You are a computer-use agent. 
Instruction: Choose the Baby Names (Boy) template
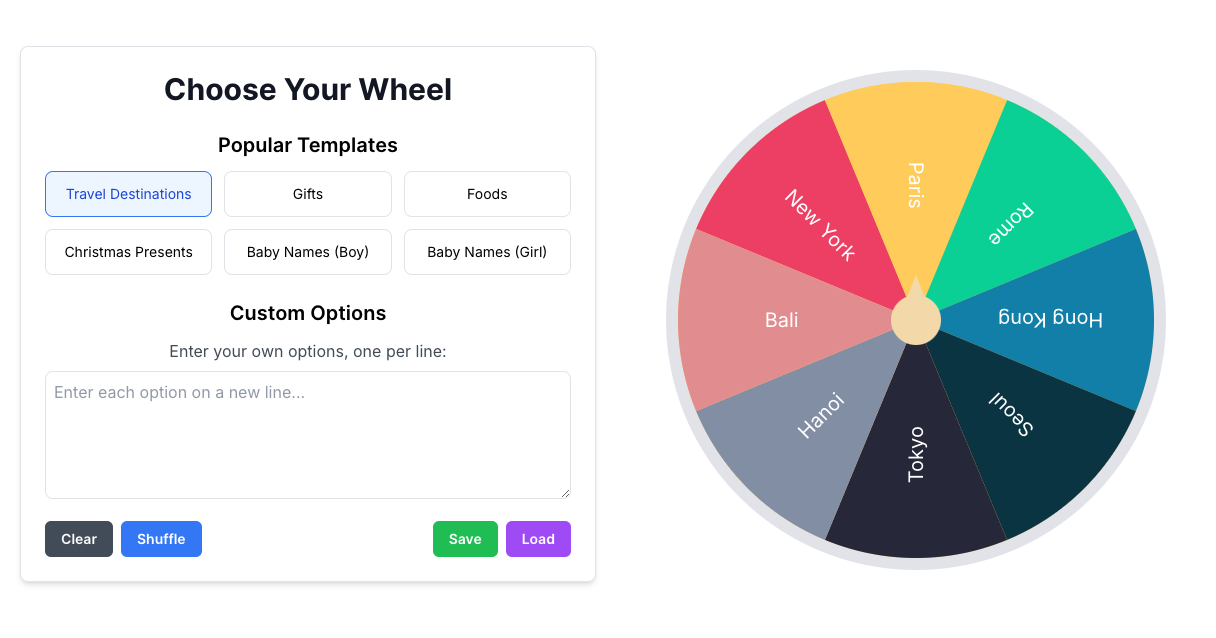[307, 252]
